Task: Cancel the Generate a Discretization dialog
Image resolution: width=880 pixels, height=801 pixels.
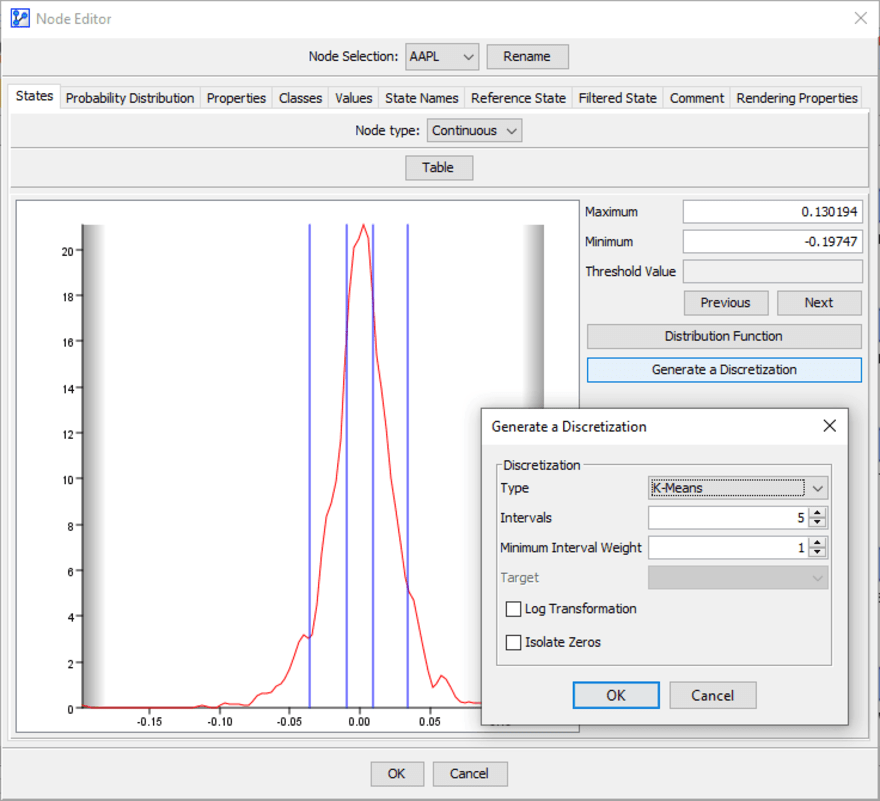Action: click(712, 695)
